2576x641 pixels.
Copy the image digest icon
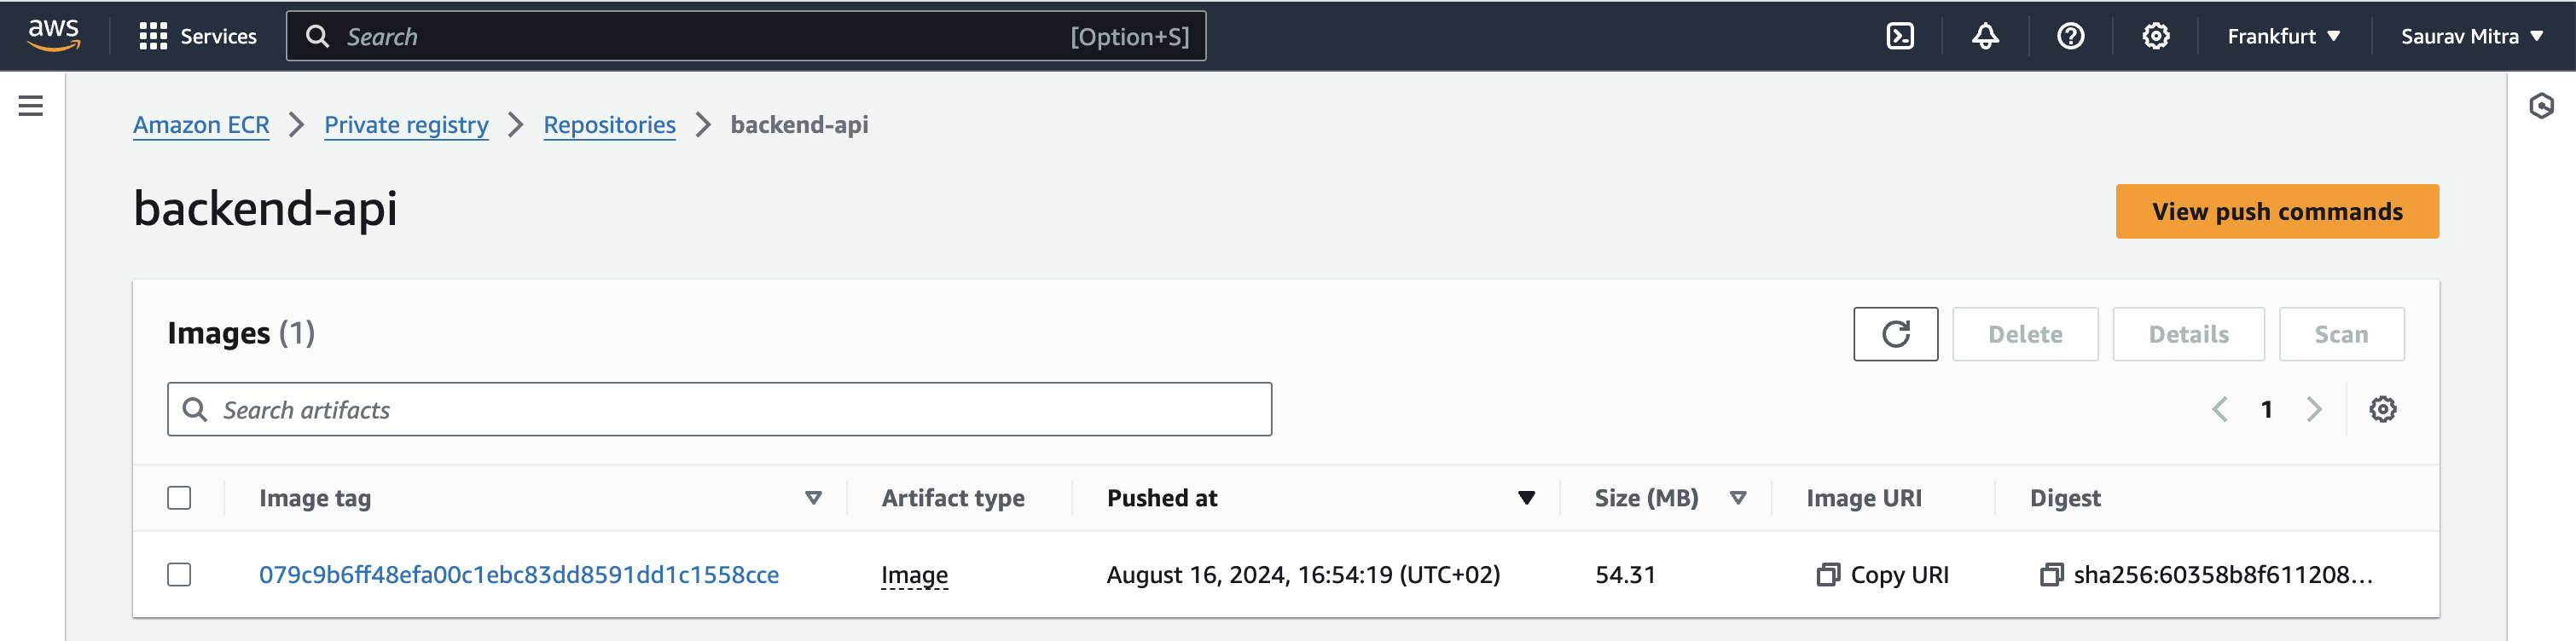[x=2050, y=575]
